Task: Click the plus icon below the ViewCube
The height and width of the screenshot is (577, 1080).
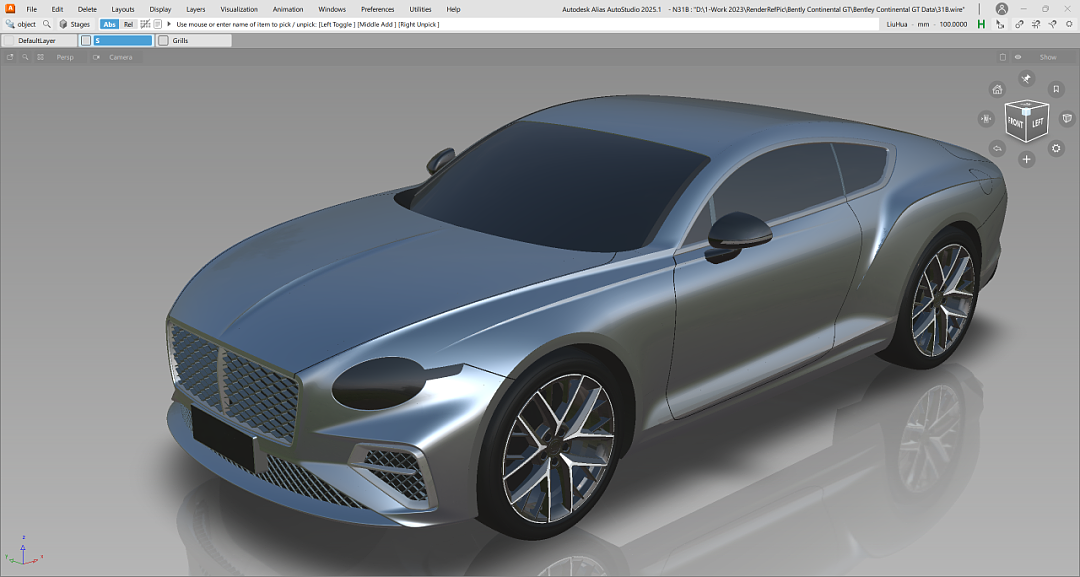Action: [x=1026, y=159]
